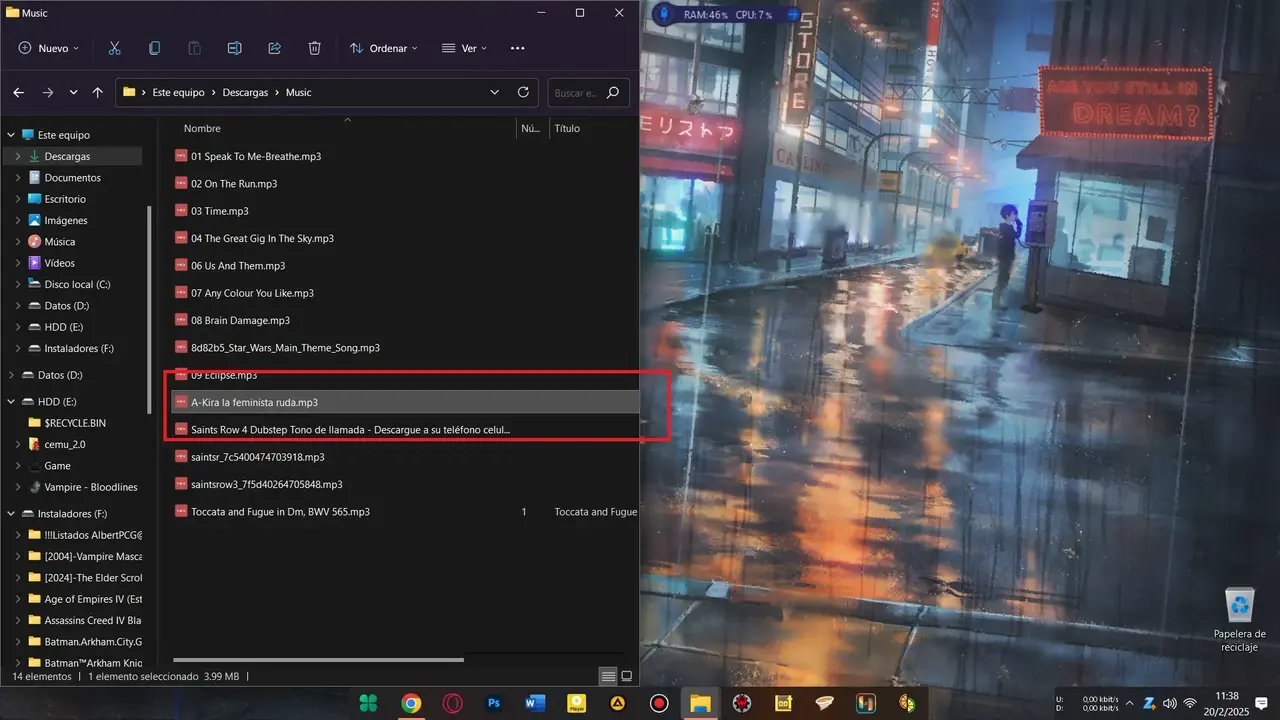Screen dimensions: 1280x720
Task: Click Este equipo in the address breadcrumb
Action: coord(178,92)
